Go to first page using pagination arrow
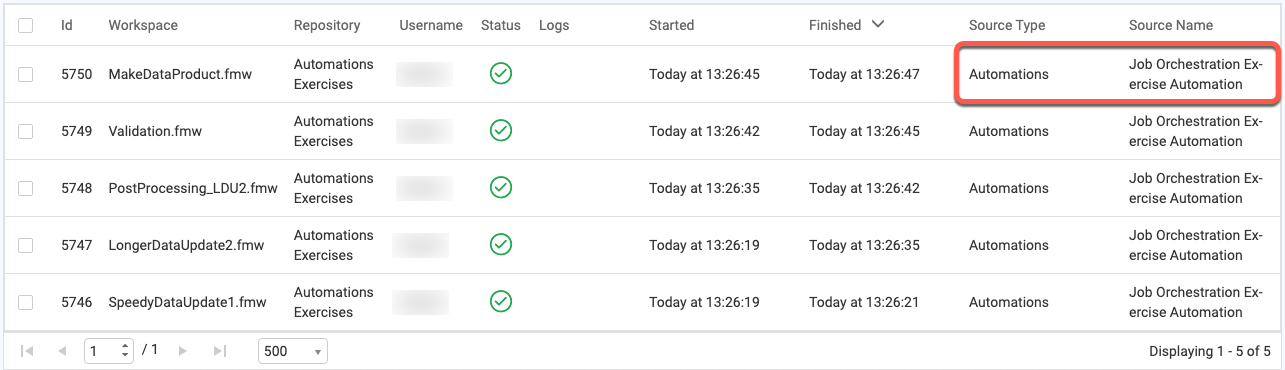Image resolution: width=1285 pixels, height=370 pixels. [x=27, y=351]
